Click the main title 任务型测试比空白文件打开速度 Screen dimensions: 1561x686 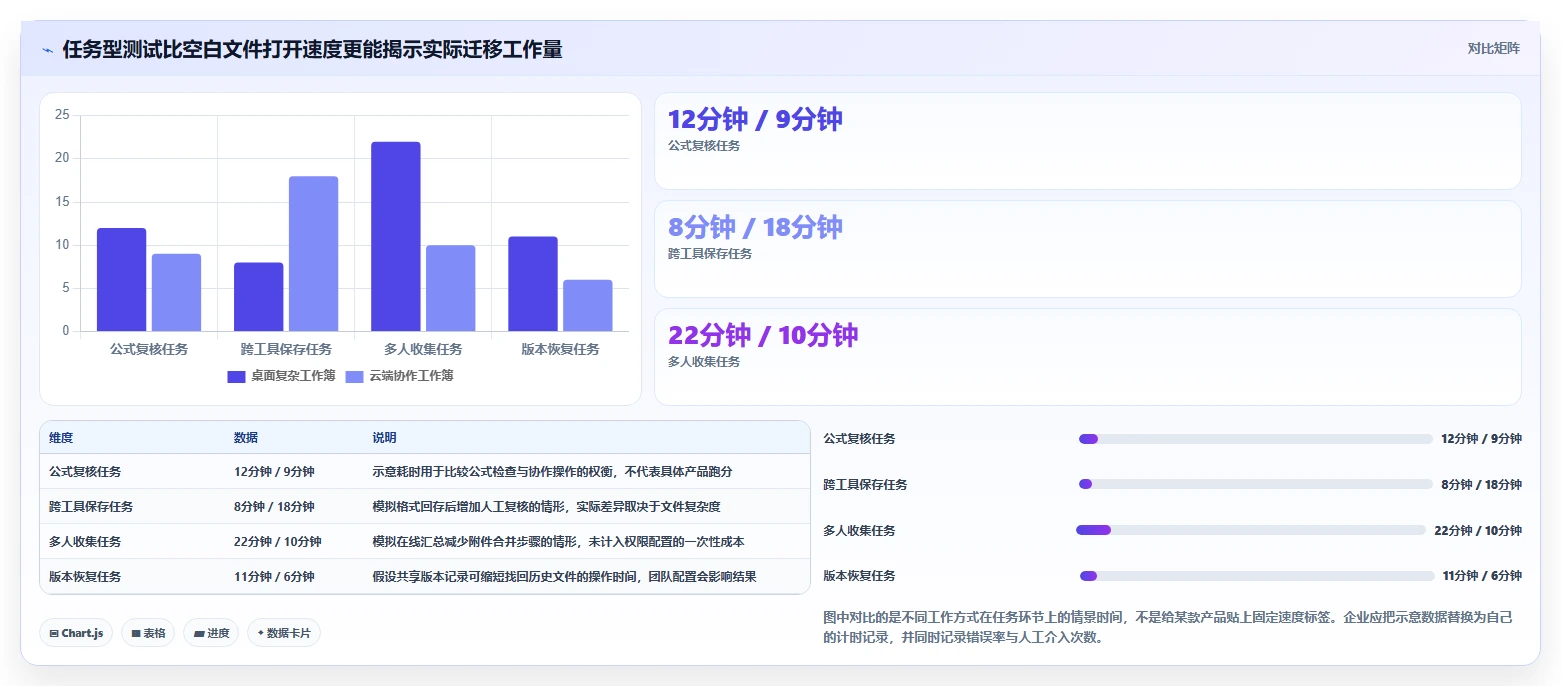(x=312, y=50)
